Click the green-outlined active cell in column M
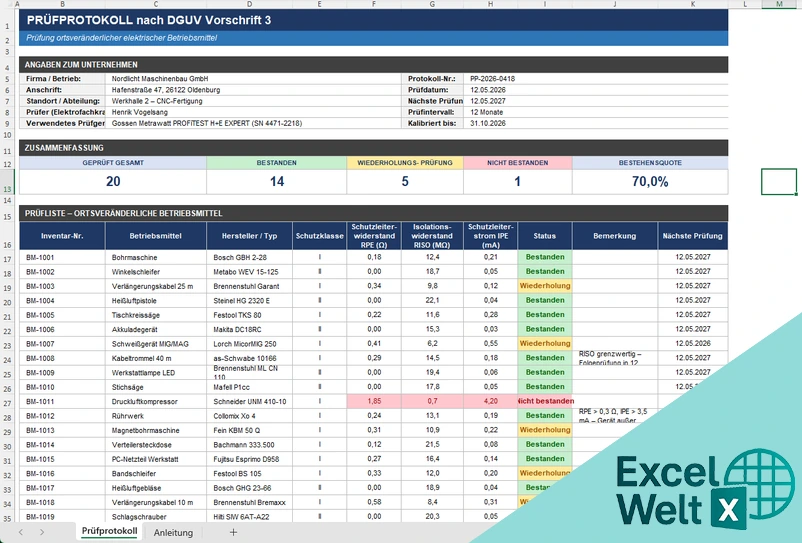 (778, 182)
